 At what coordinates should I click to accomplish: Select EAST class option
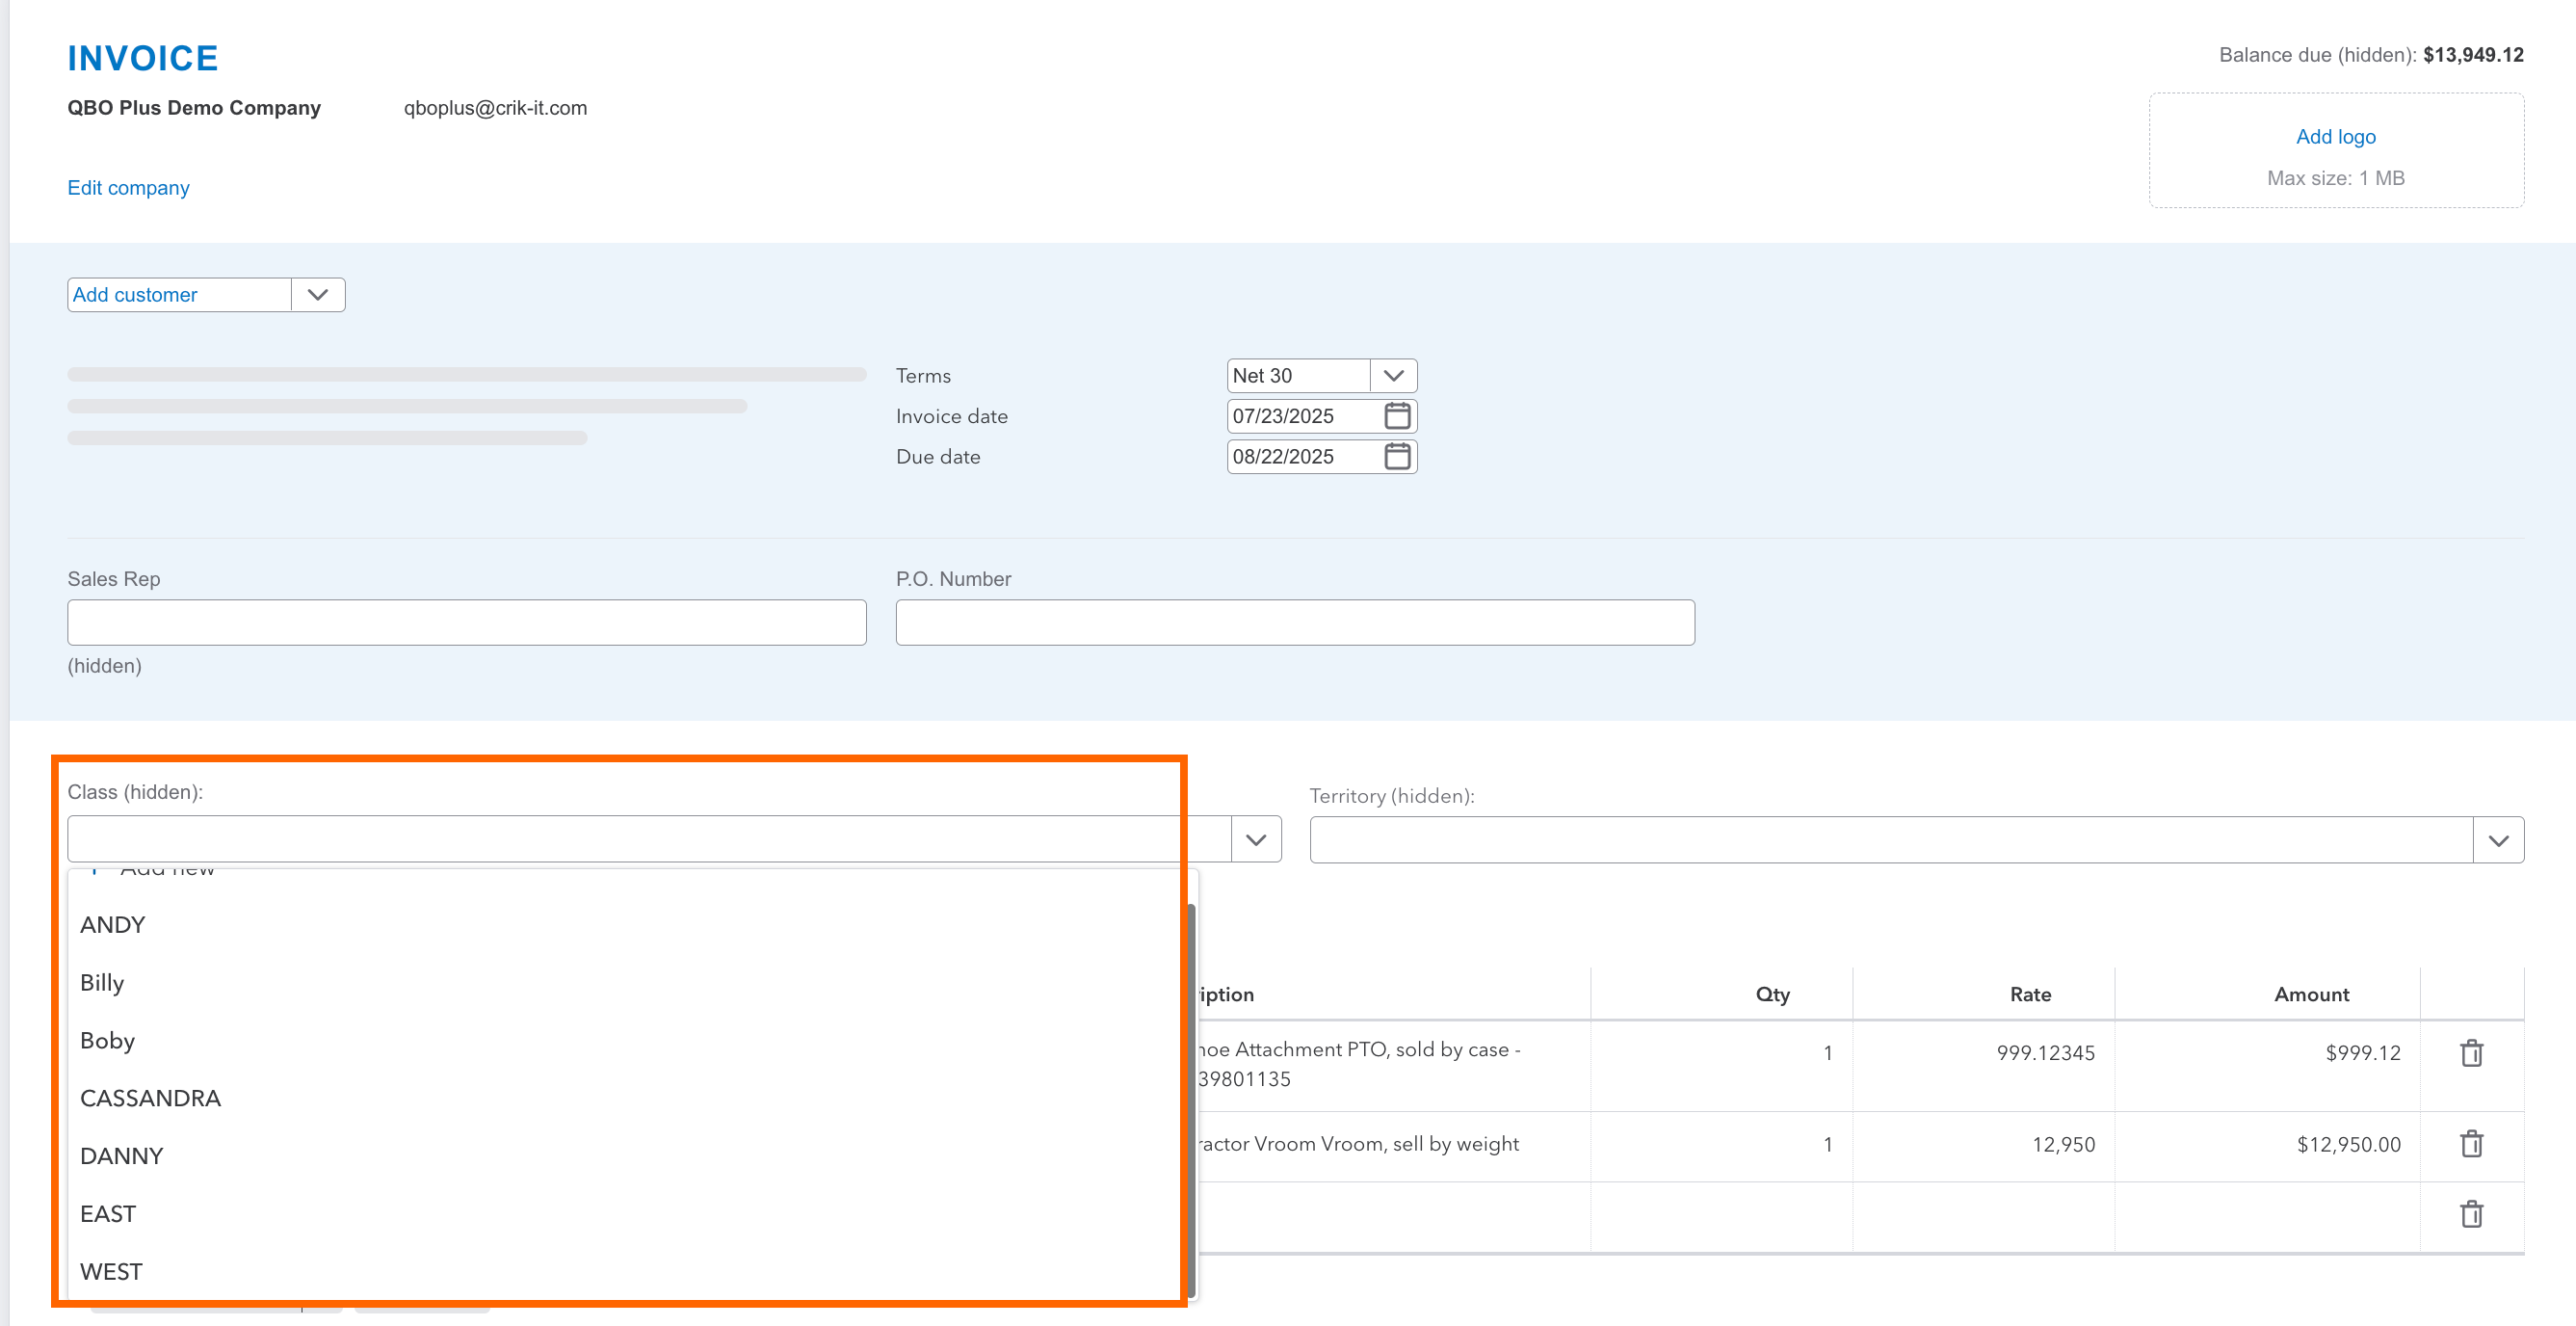(108, 1214)
